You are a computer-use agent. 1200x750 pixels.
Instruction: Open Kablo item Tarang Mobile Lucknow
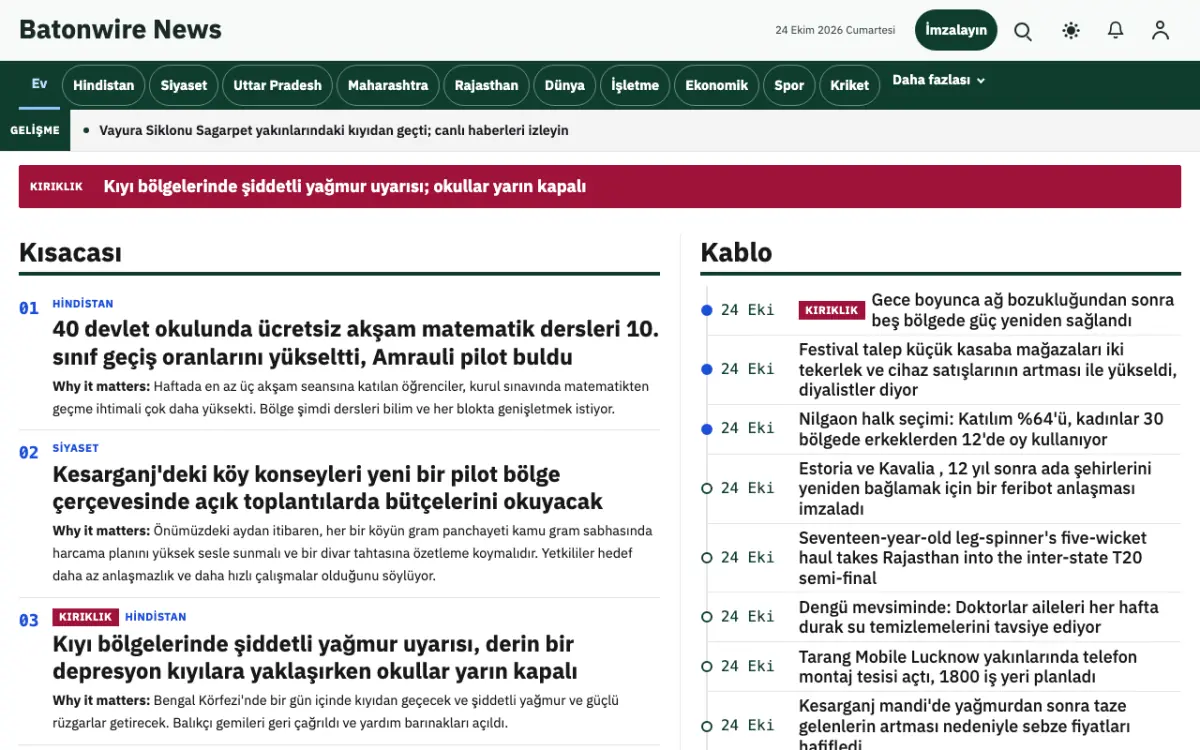point(968,666)
